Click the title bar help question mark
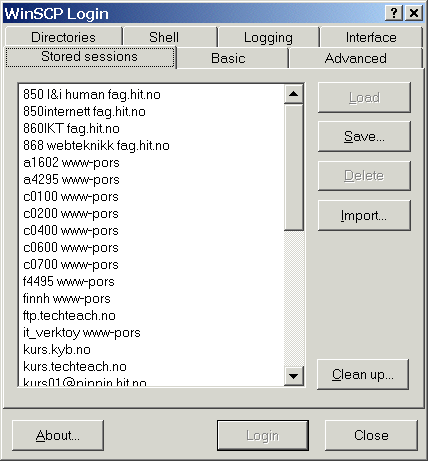 point(394,13)
